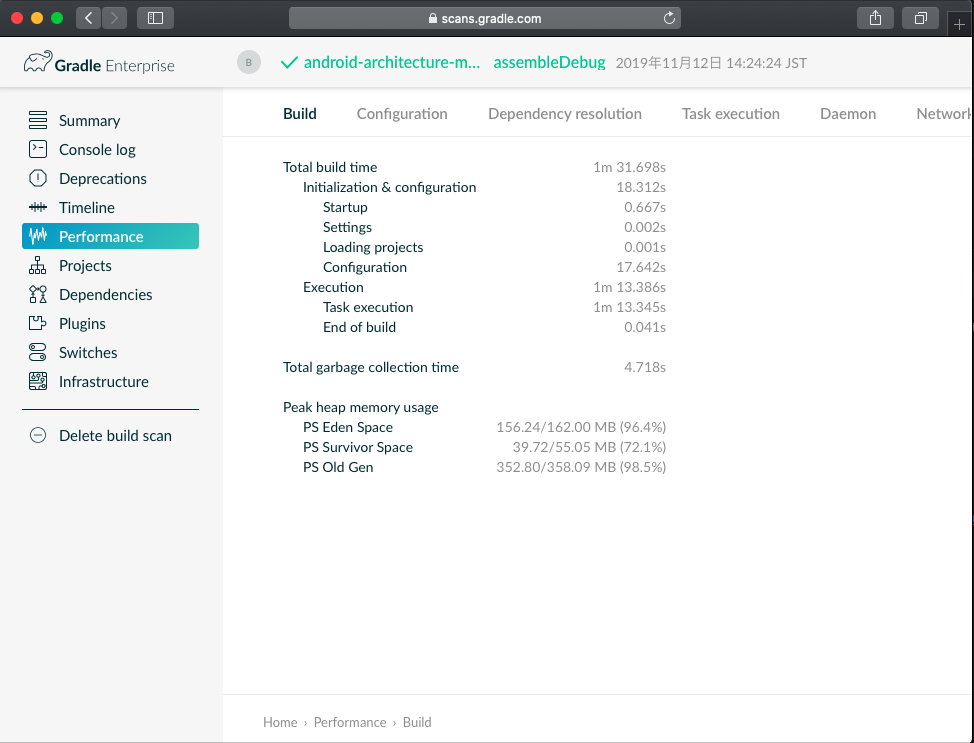Click the Task execution 1m 13.345s value

pyautogui.click(x=629, y=307)
